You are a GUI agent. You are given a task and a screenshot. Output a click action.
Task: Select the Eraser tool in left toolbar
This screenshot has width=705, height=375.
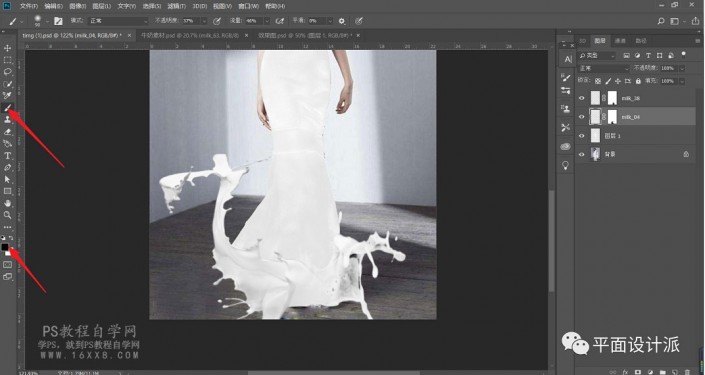coord(7,132)
